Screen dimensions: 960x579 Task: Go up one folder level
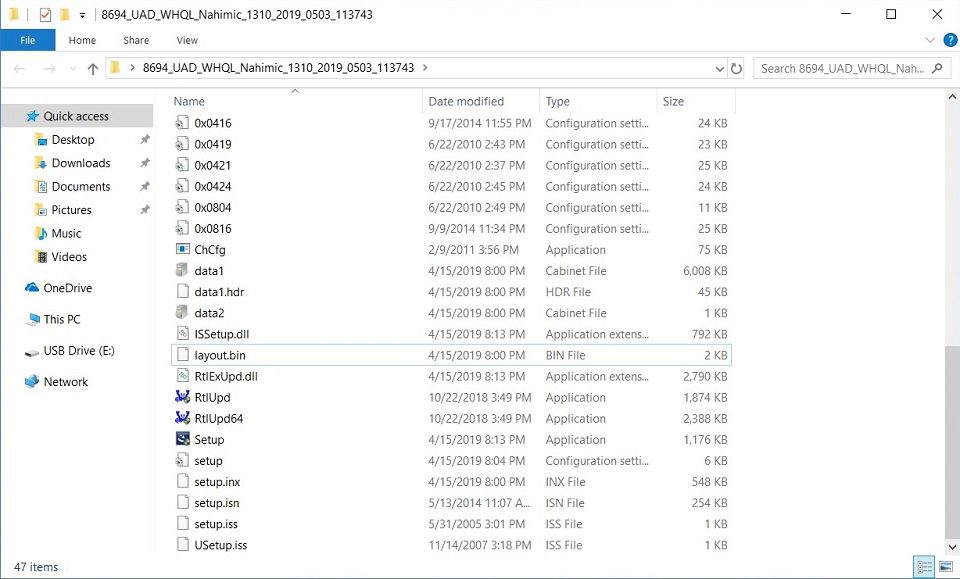[x=92, y=69]
